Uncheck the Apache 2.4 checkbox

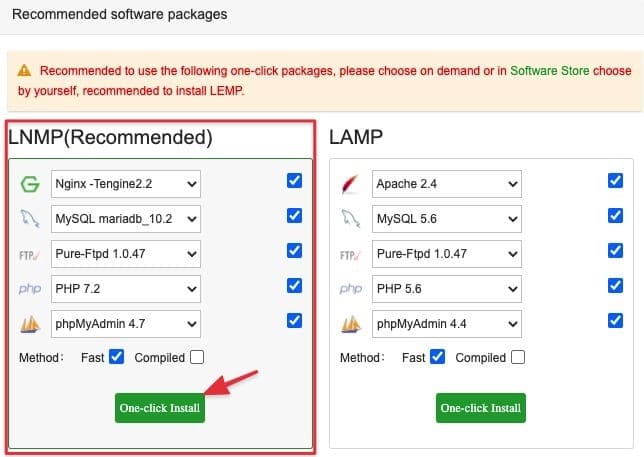615,181
